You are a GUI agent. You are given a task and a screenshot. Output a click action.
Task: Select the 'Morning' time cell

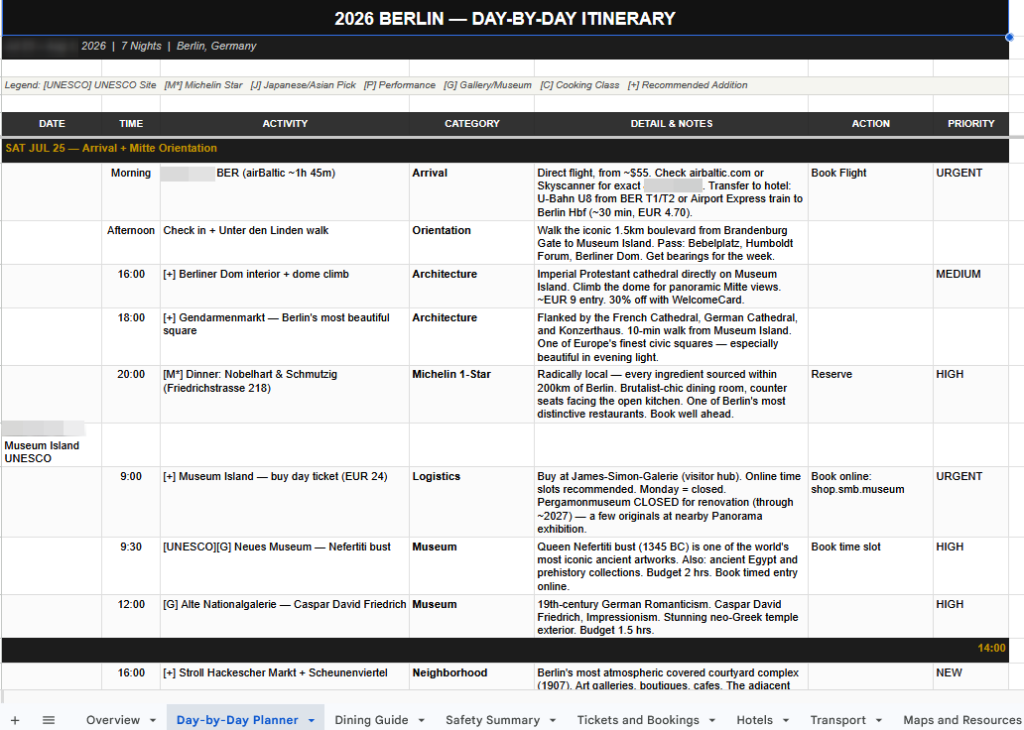tap(131, 192)
